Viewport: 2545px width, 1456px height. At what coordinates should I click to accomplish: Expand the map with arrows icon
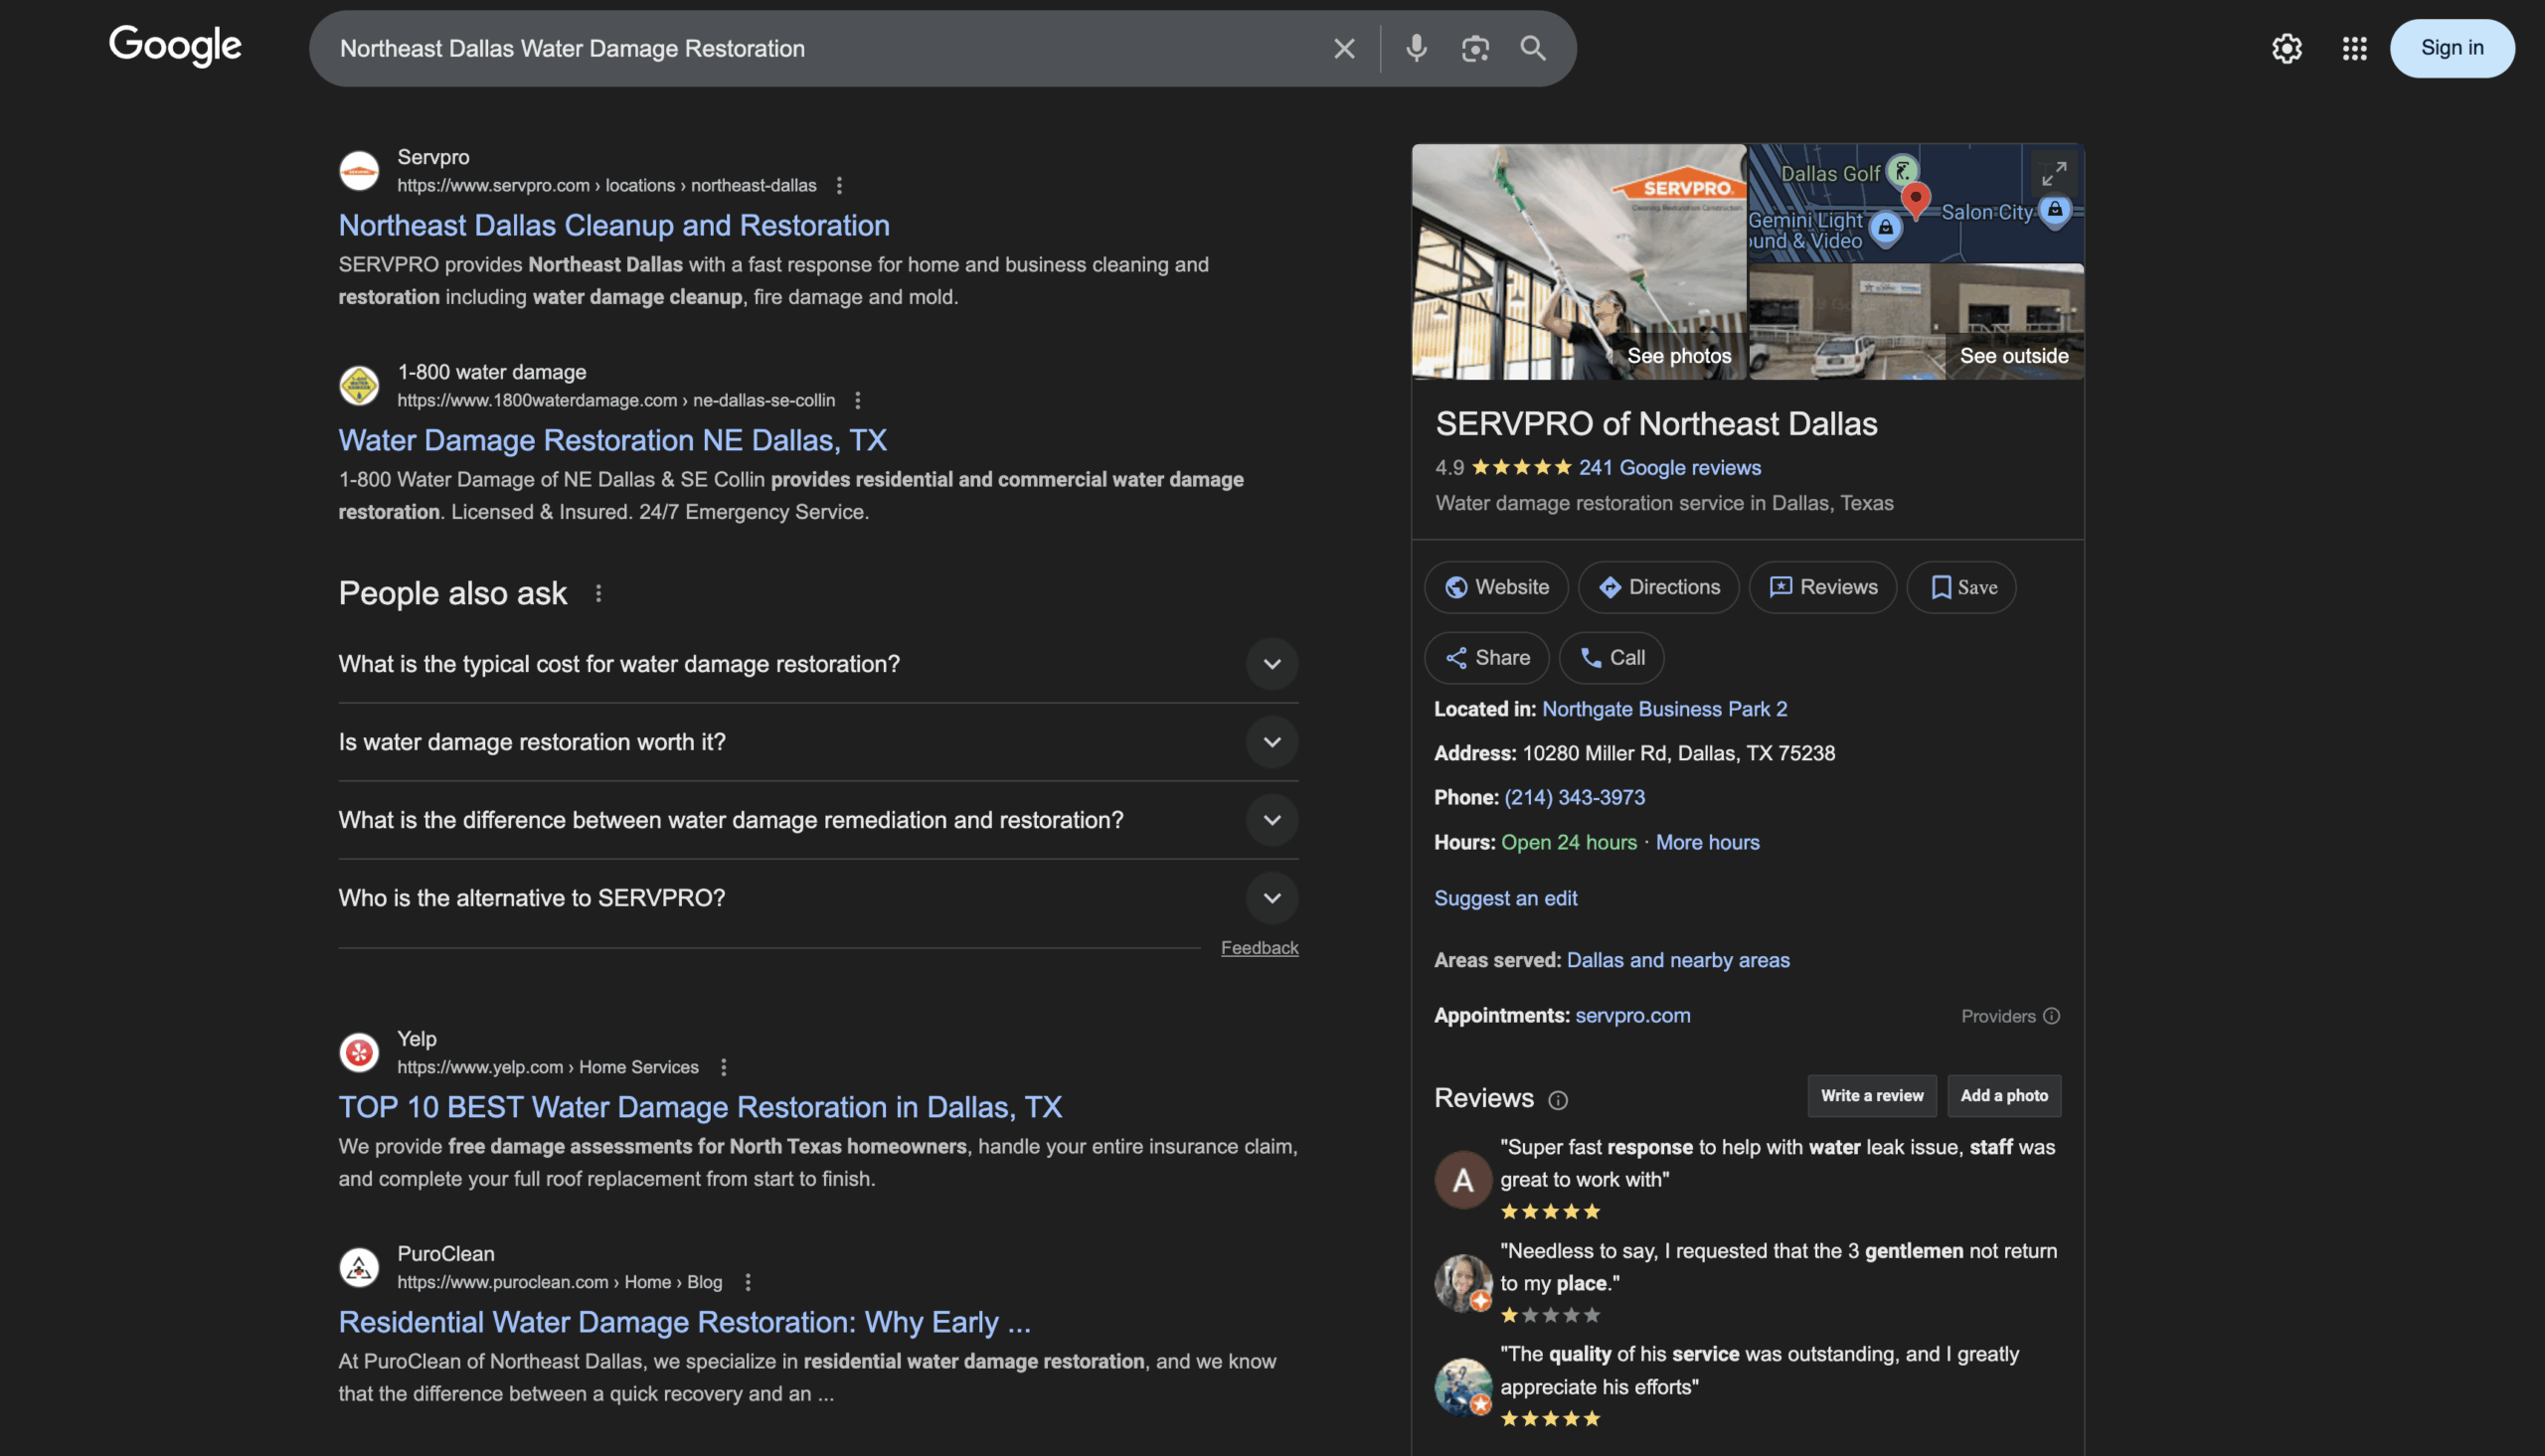click(2054, 174)
